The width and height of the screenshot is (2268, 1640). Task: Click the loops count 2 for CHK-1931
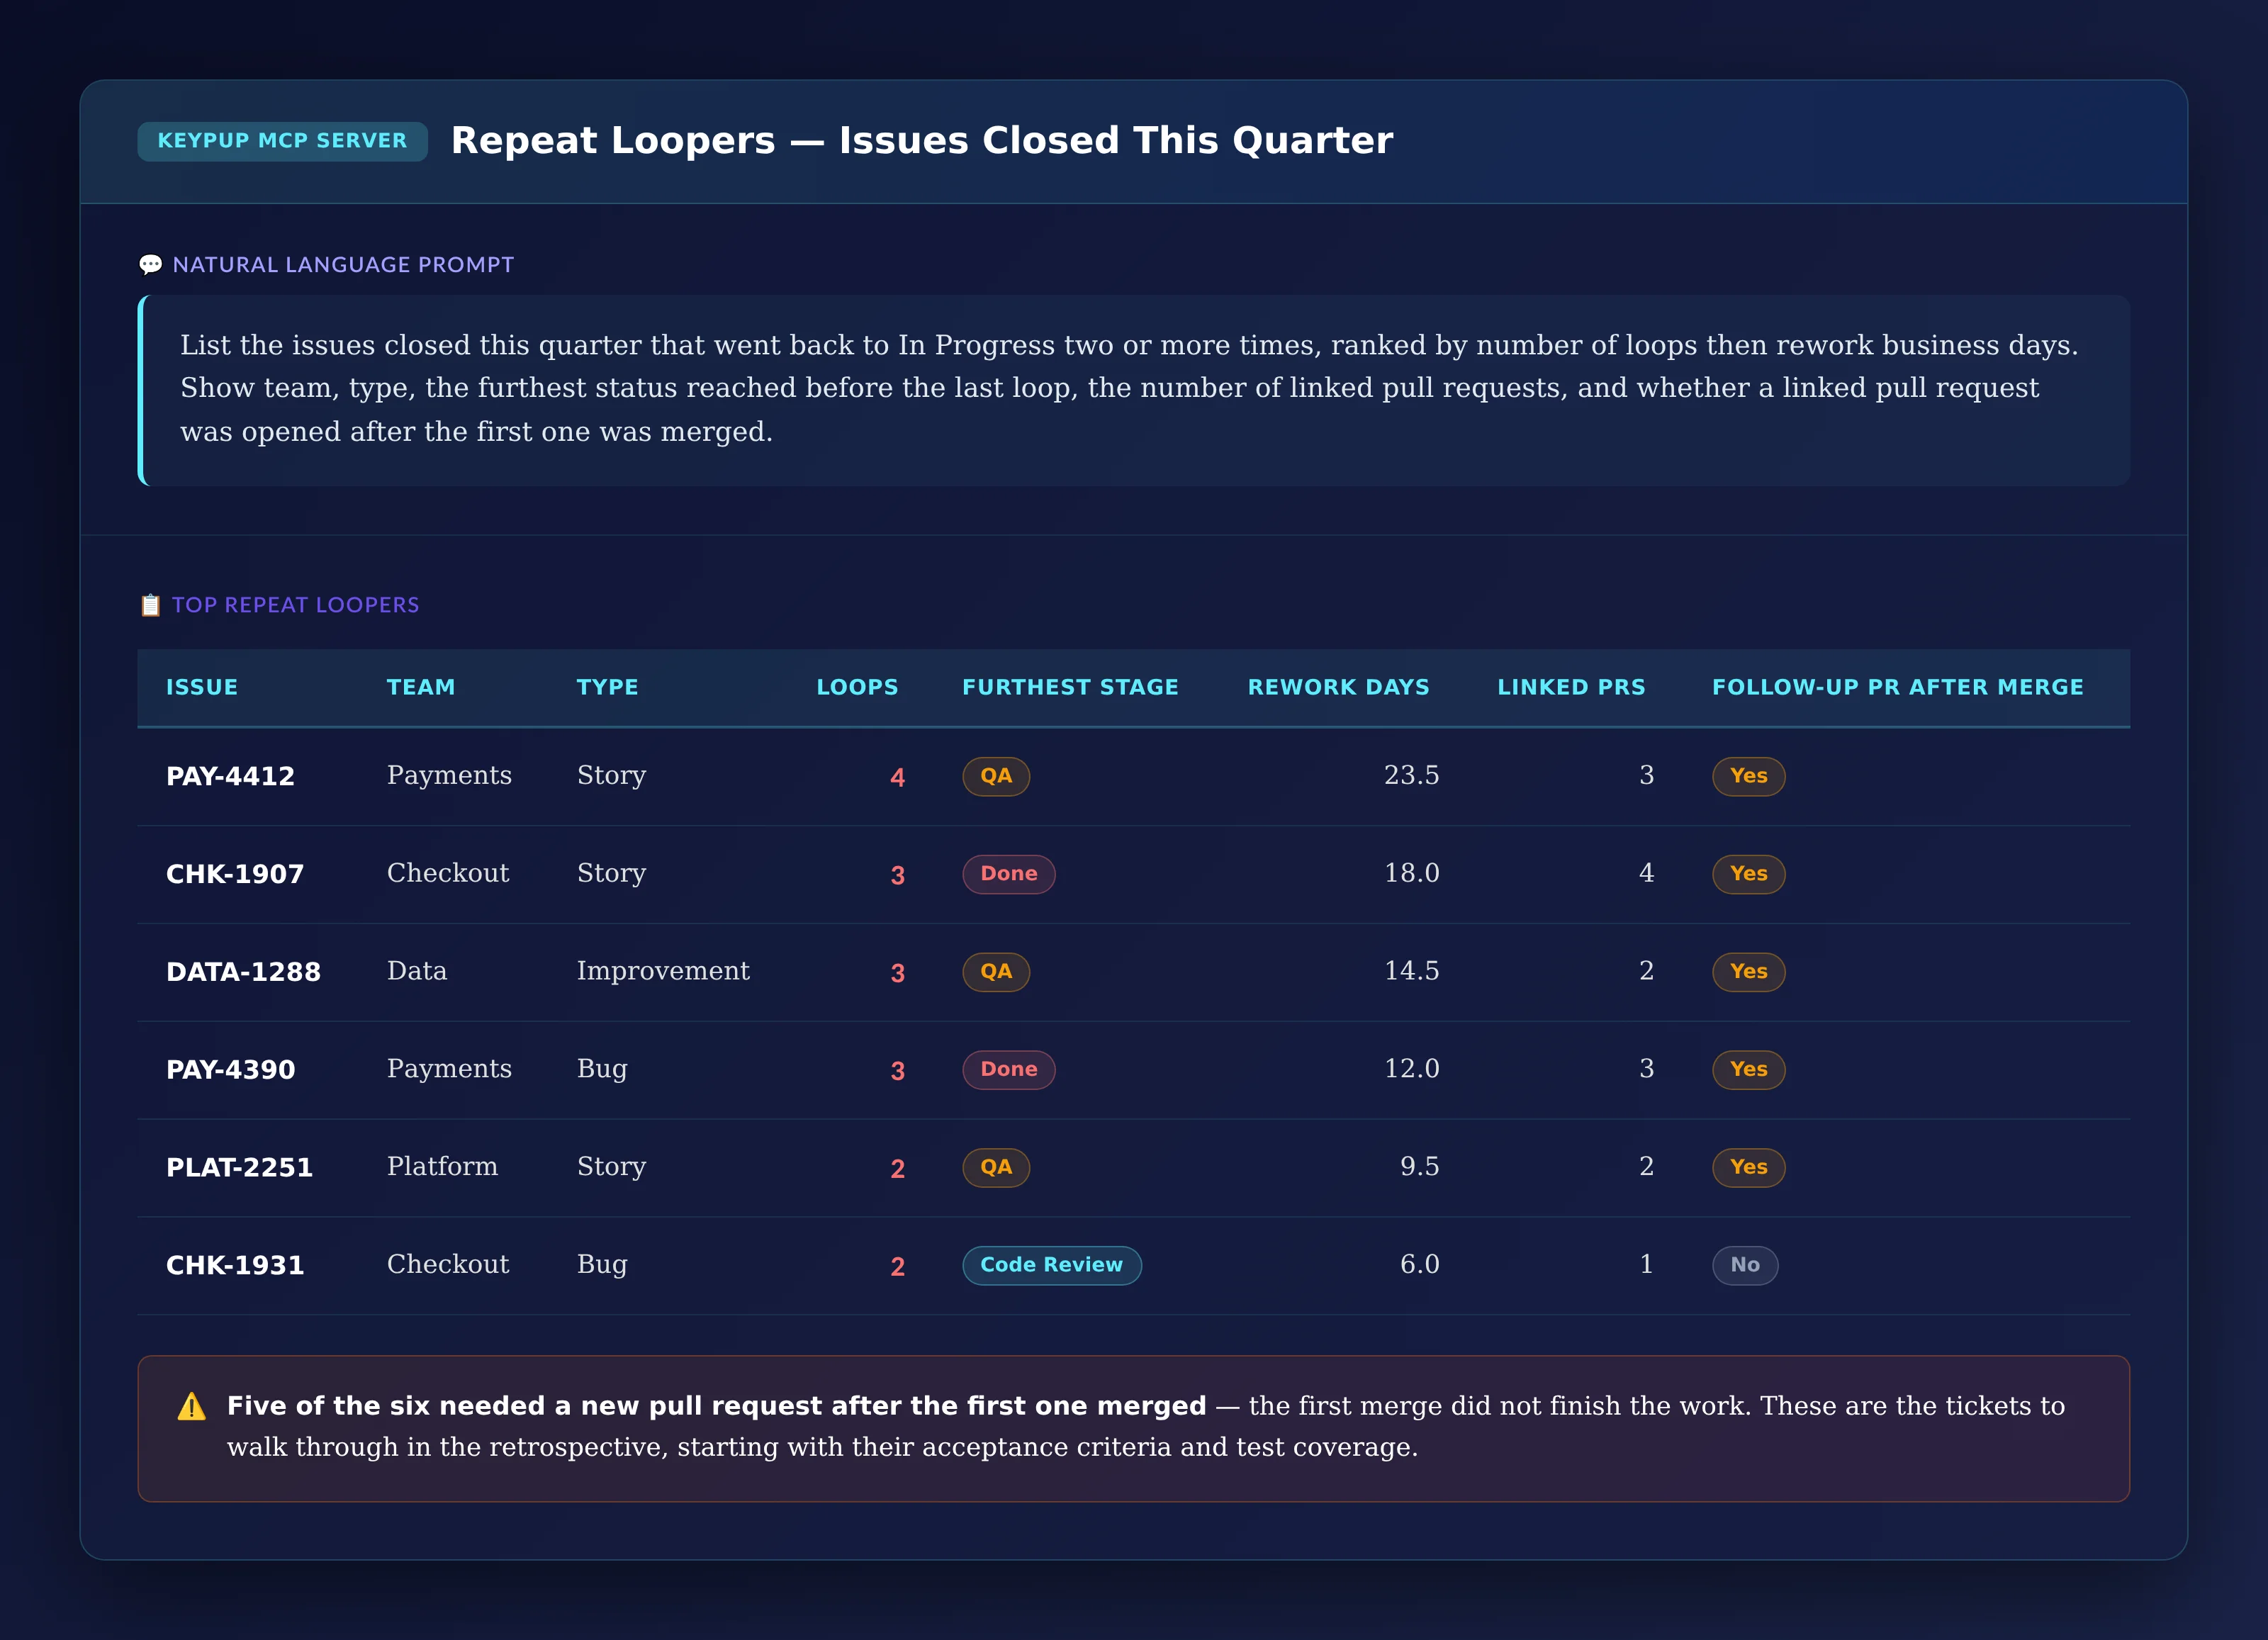[x=897, y=1267]
